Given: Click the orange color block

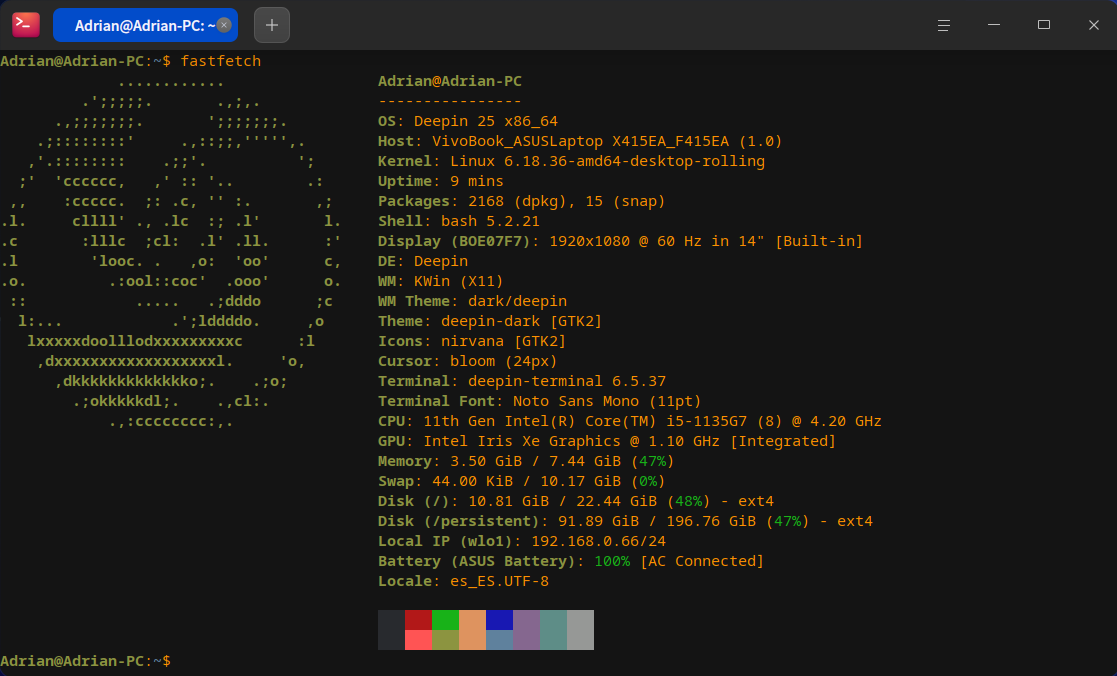Looking at the screenshot, I should 472,630.
